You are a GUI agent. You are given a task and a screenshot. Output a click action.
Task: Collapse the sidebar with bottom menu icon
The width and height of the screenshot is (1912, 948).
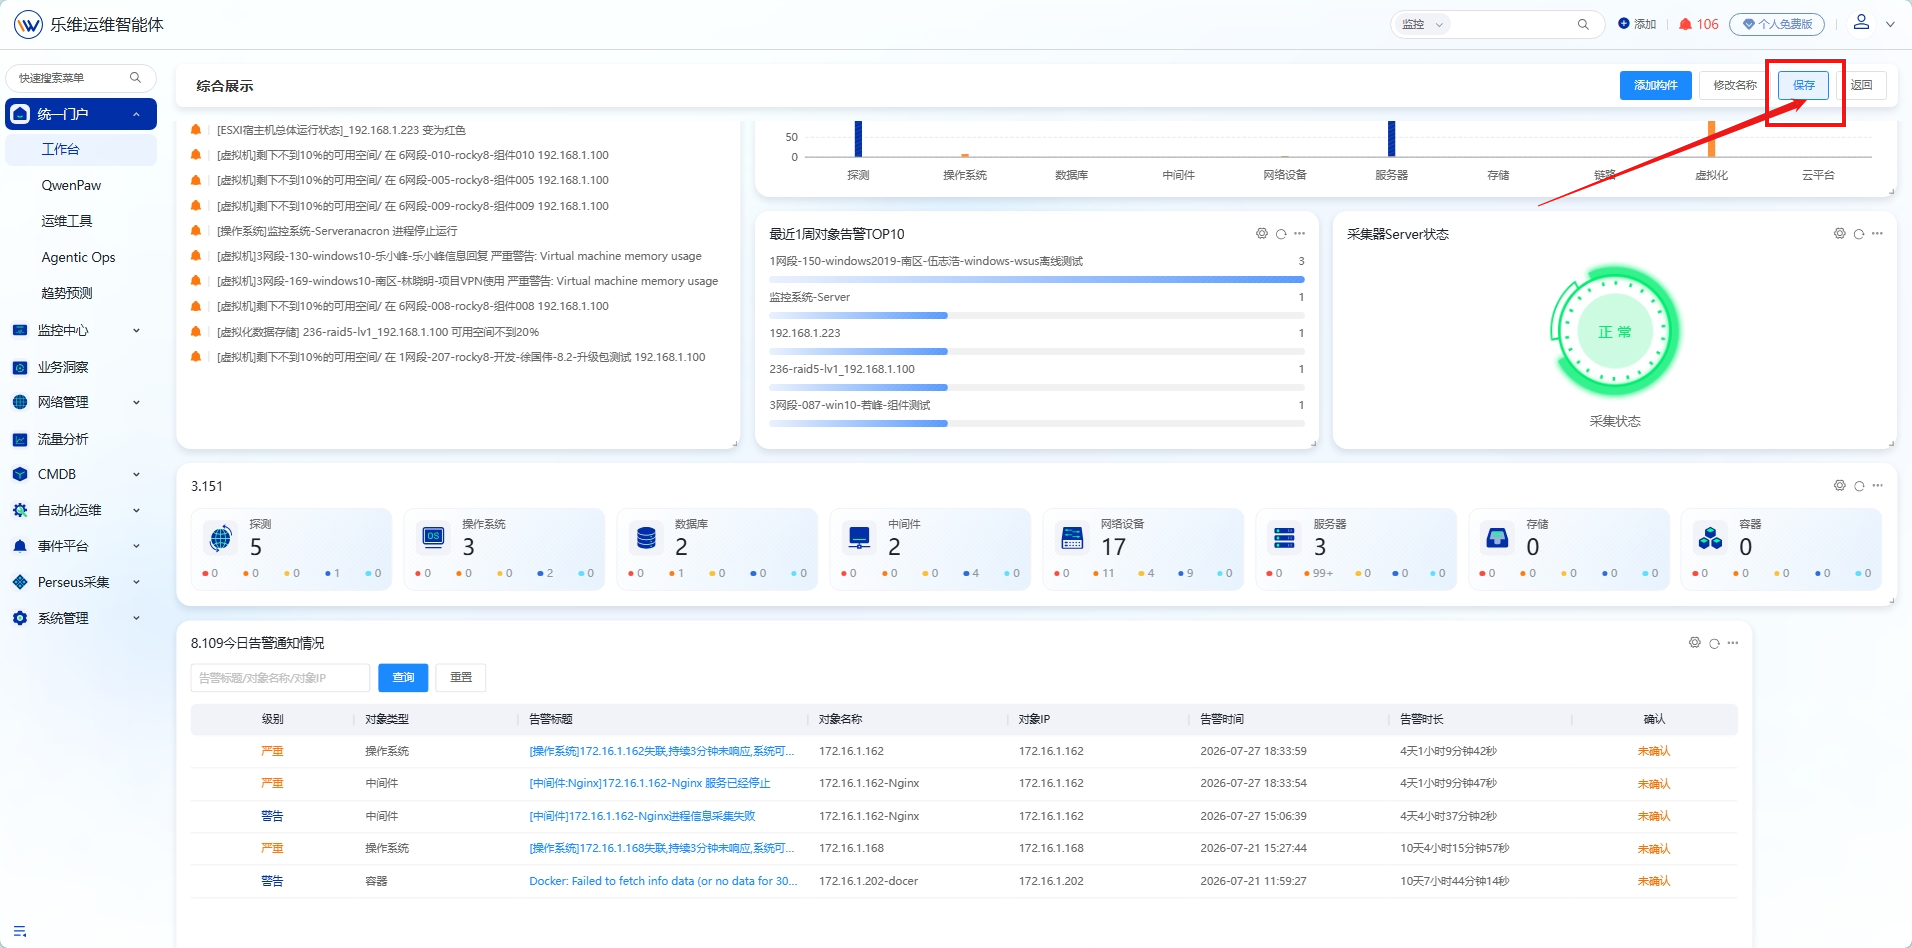pos(20,931)
